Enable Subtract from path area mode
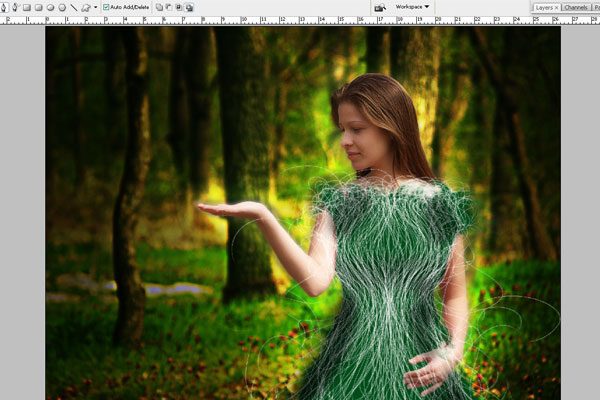 (169, 7)
